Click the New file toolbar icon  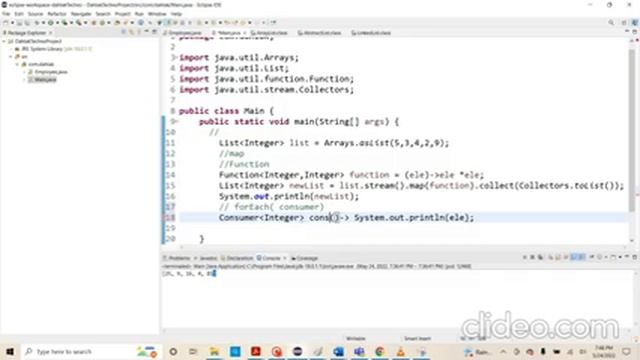click(5, 23)
